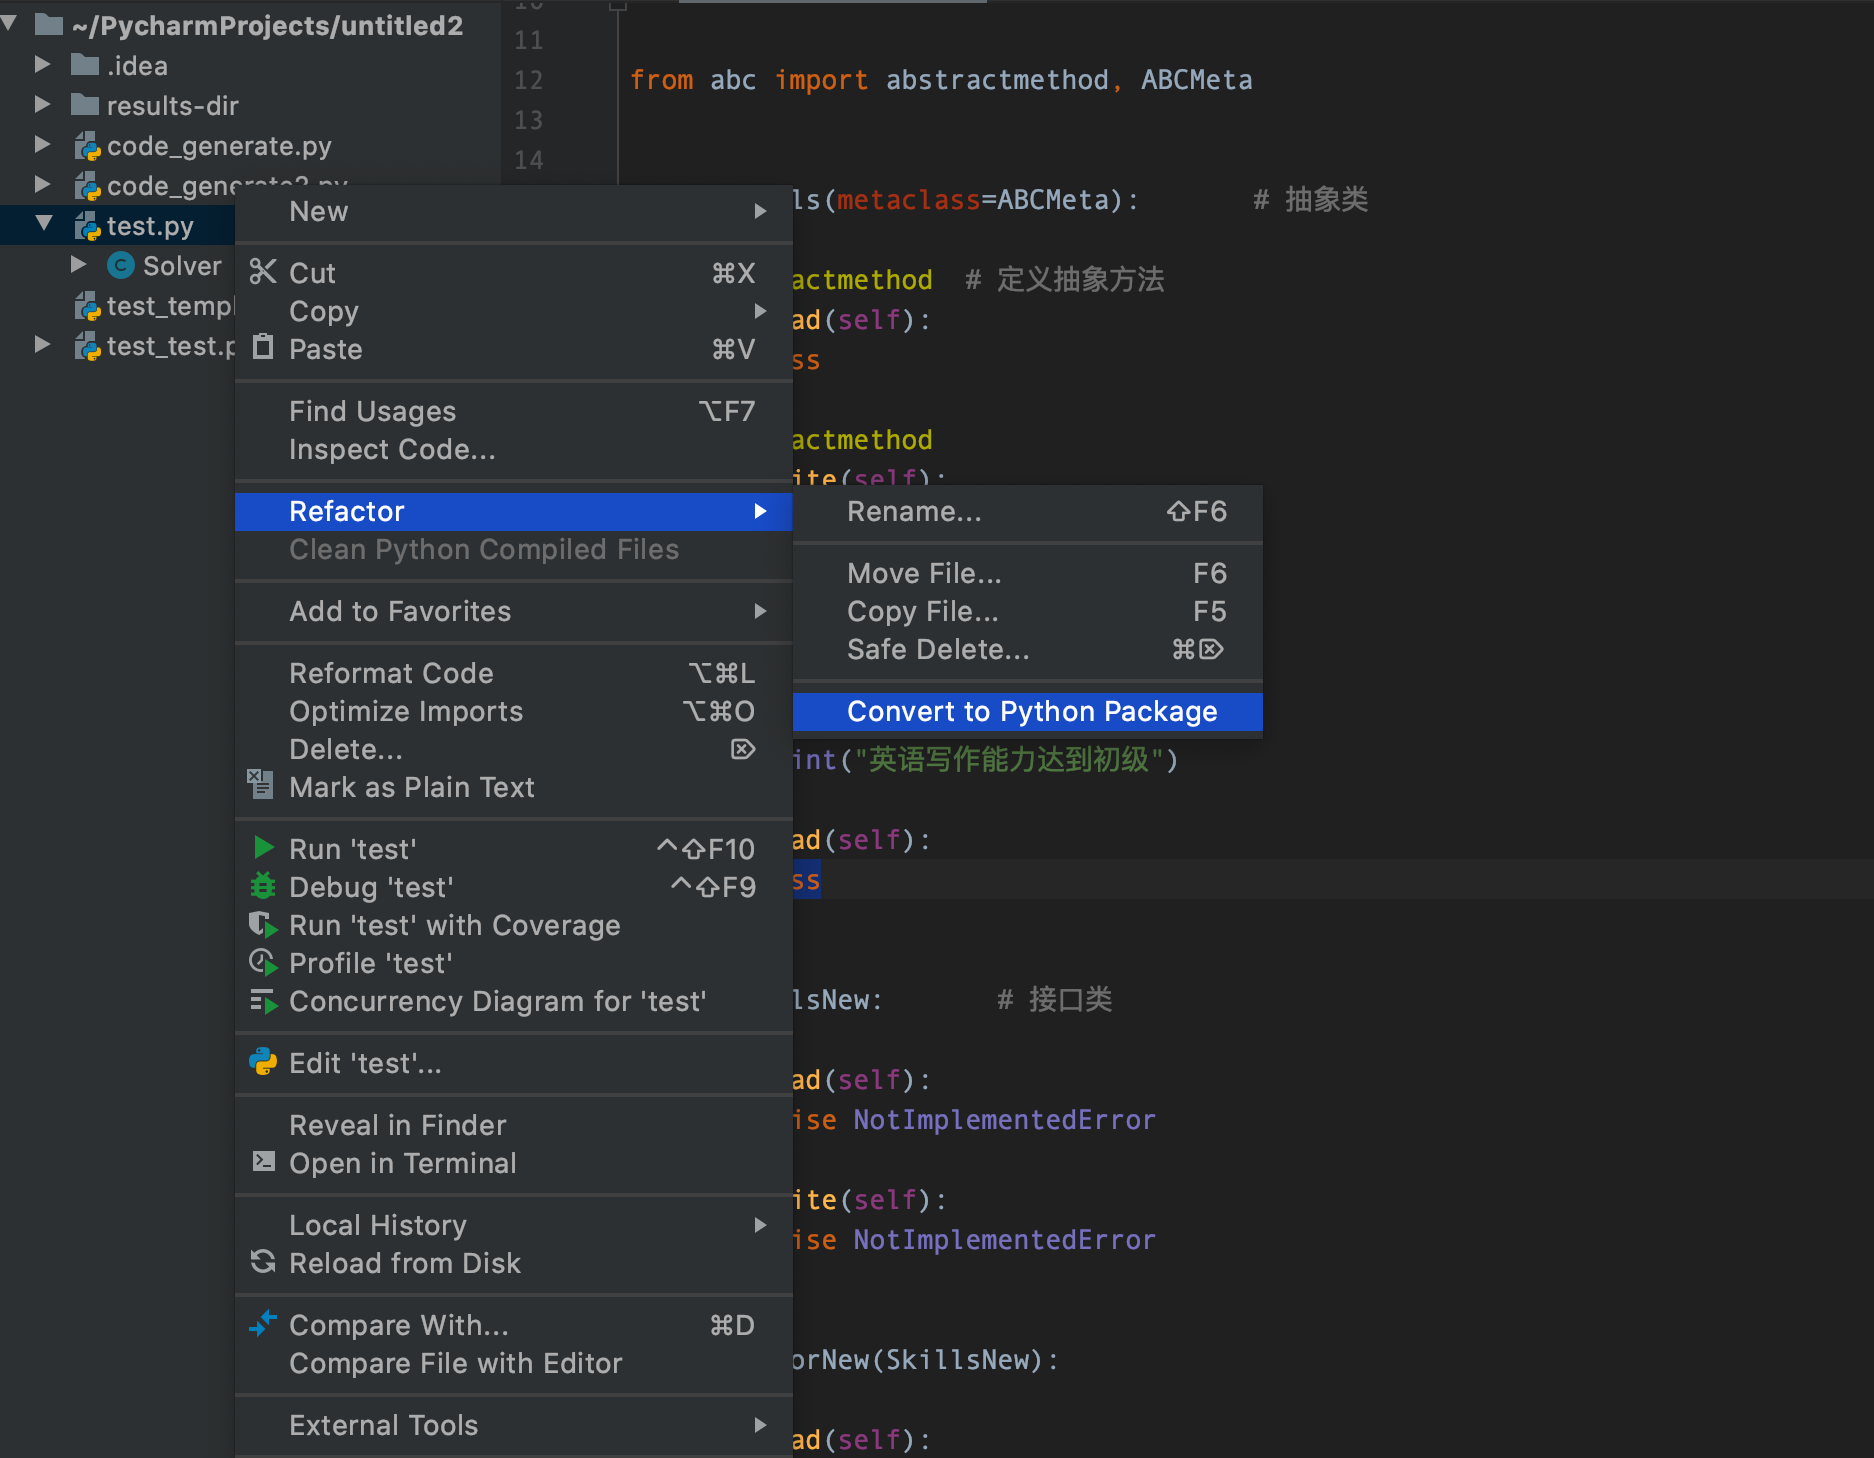Screen dimensions: 1874x1458
Task: Click the test.py Python file icon
Action: click(x=87, y=226)
